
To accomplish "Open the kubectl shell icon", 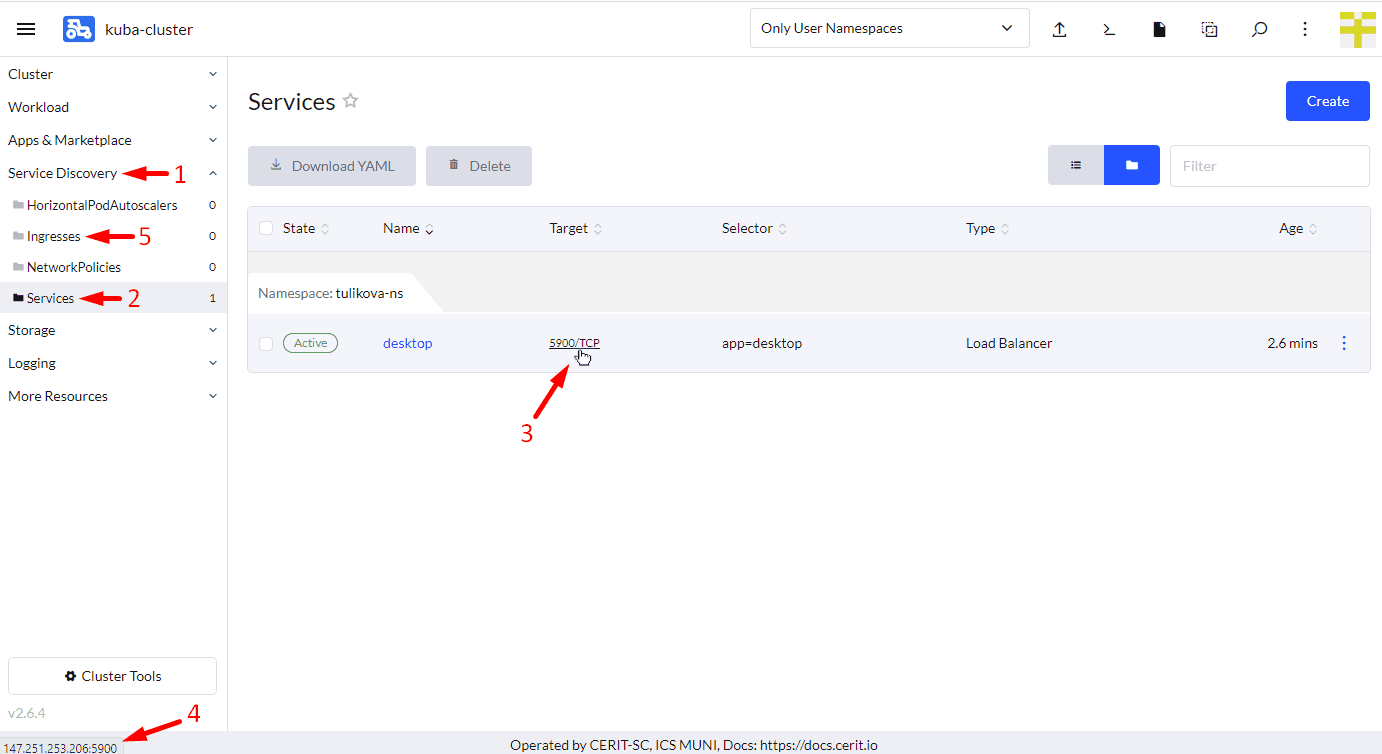I will pos(1109,29).
